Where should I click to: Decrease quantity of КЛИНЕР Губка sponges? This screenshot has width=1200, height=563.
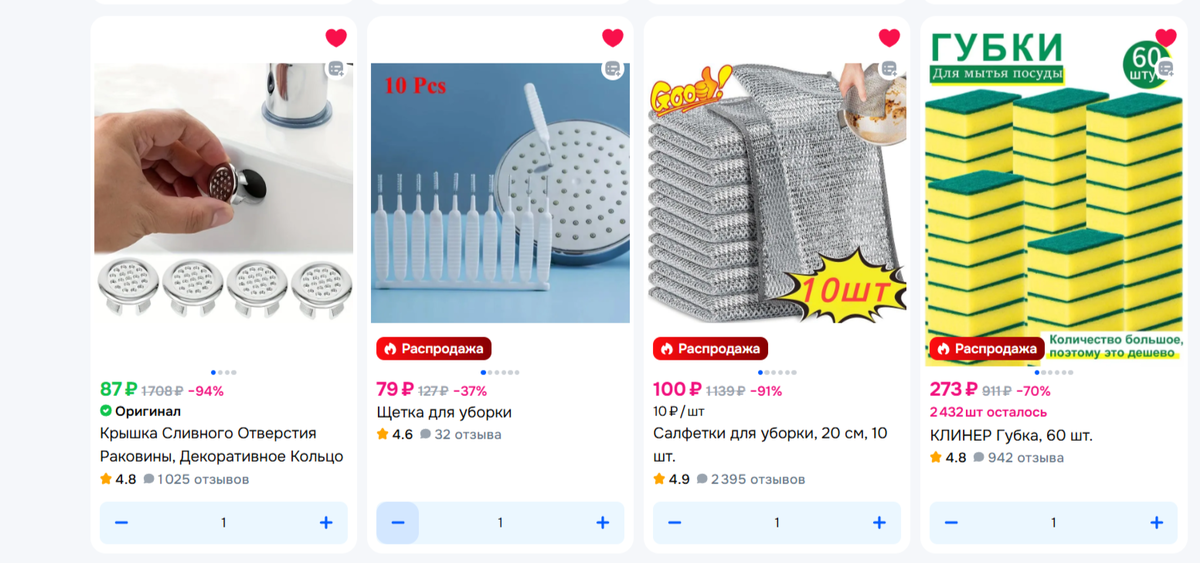951,523
